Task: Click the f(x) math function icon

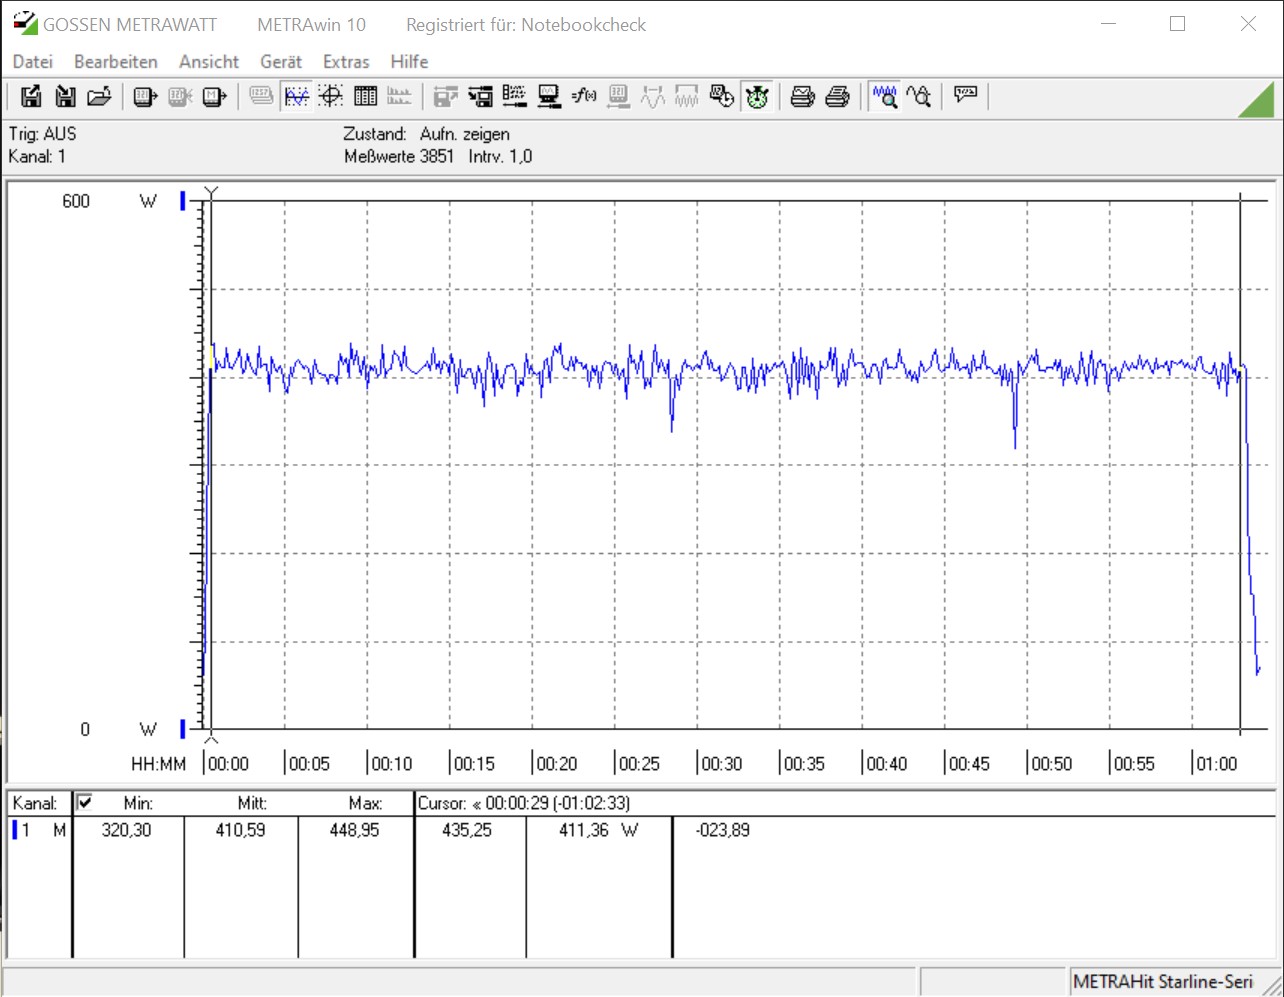Action: (x=584, y=96)
